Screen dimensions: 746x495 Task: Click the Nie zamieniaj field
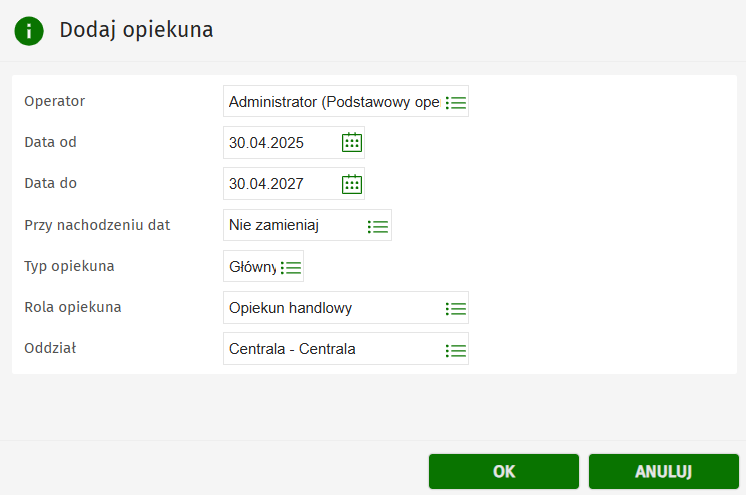click(292, 226)
